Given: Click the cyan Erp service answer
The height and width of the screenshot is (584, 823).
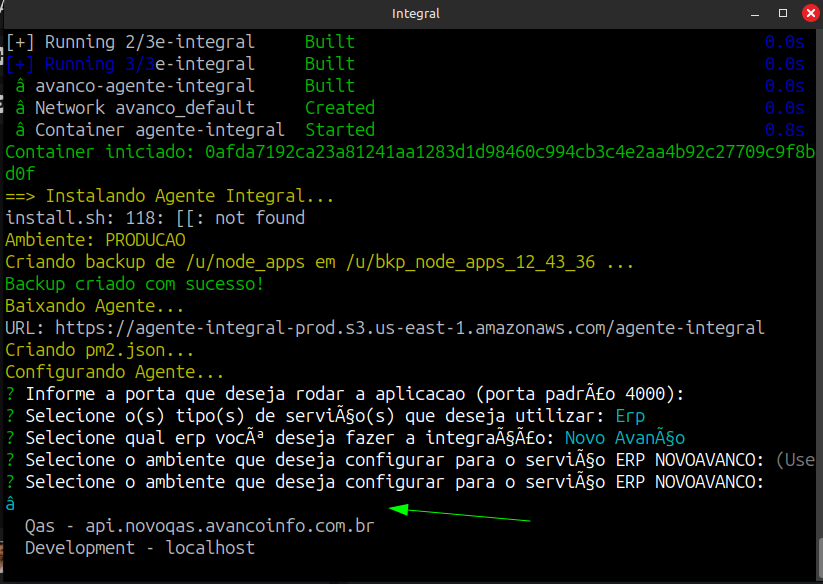Looking at the screenshot, I should (x=630, y=416).
